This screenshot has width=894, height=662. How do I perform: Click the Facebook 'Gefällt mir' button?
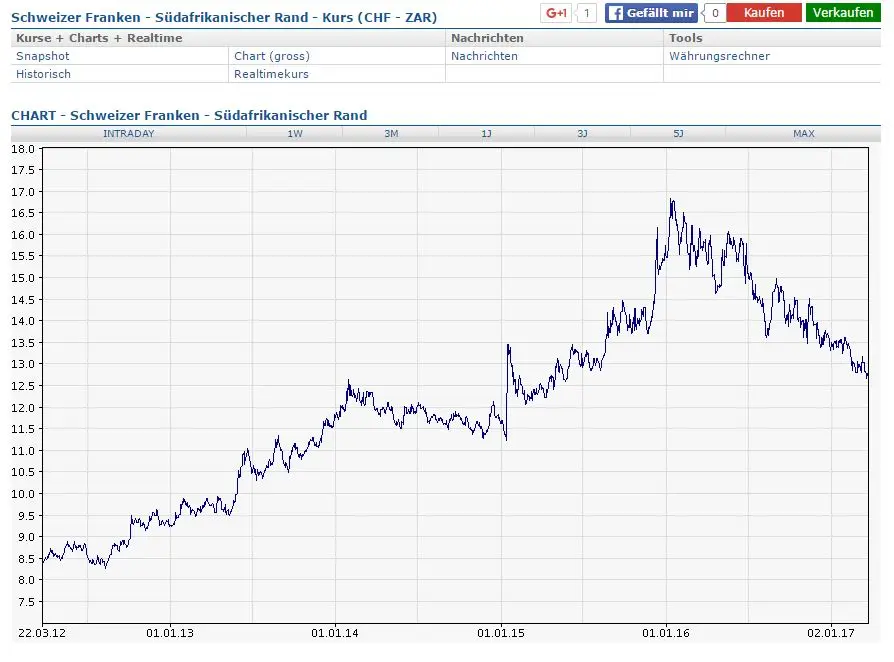pyautogui.click(x=651, y=13)
